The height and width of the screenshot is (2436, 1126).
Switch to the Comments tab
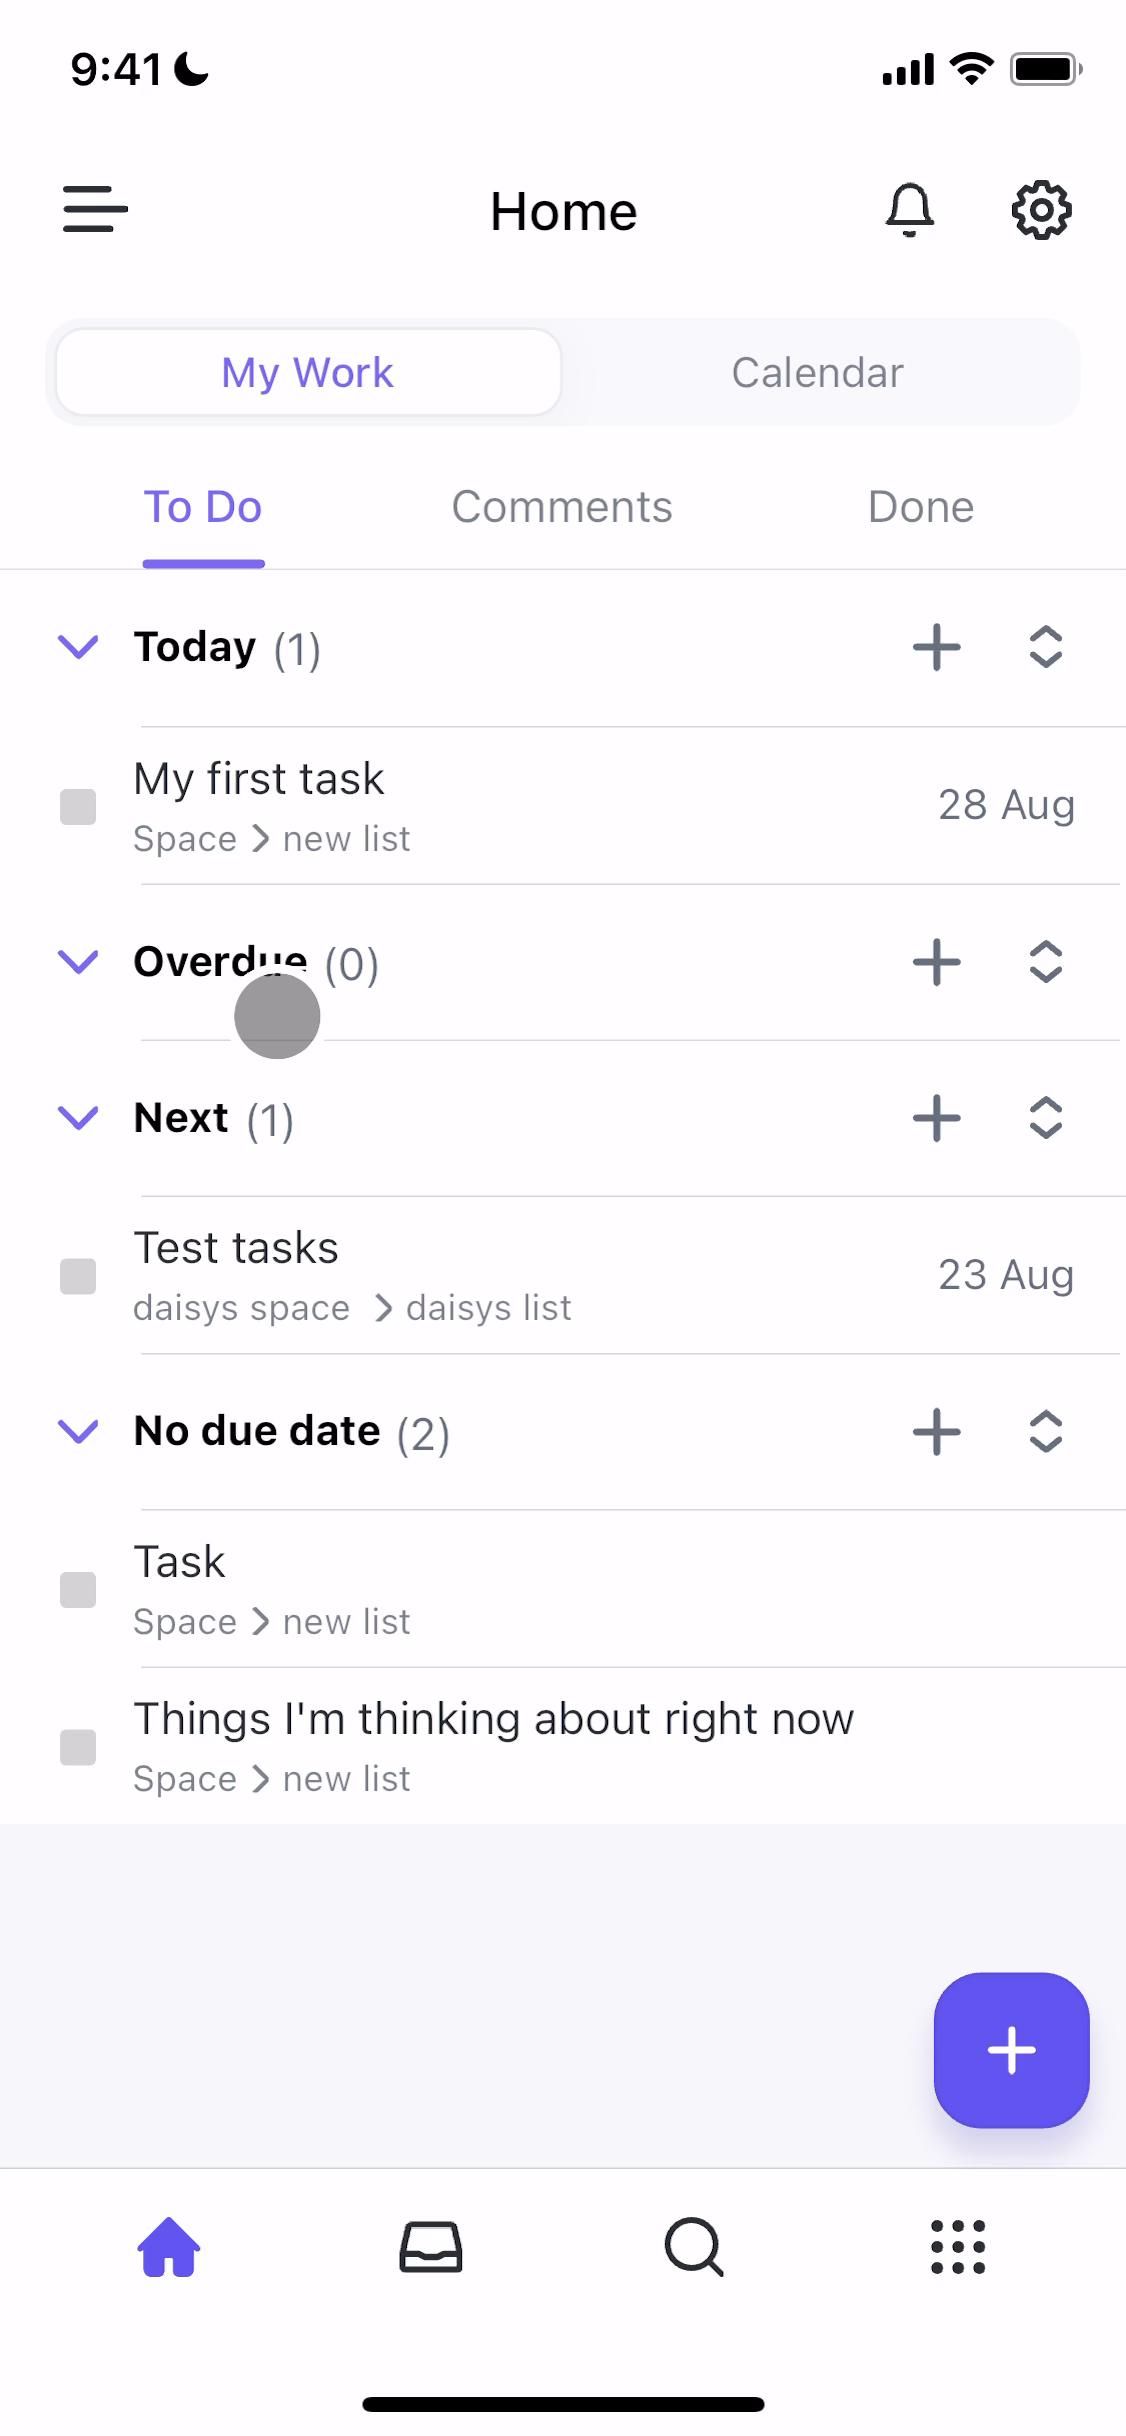tap(562, 507)
